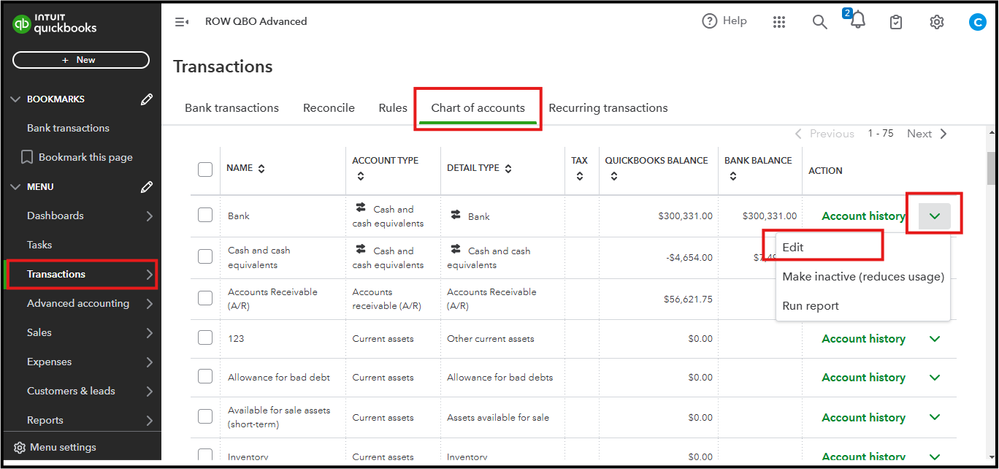Collapse the sidebar navigation menu icon
Screen dimensions: 999x469
pos(182,21)
